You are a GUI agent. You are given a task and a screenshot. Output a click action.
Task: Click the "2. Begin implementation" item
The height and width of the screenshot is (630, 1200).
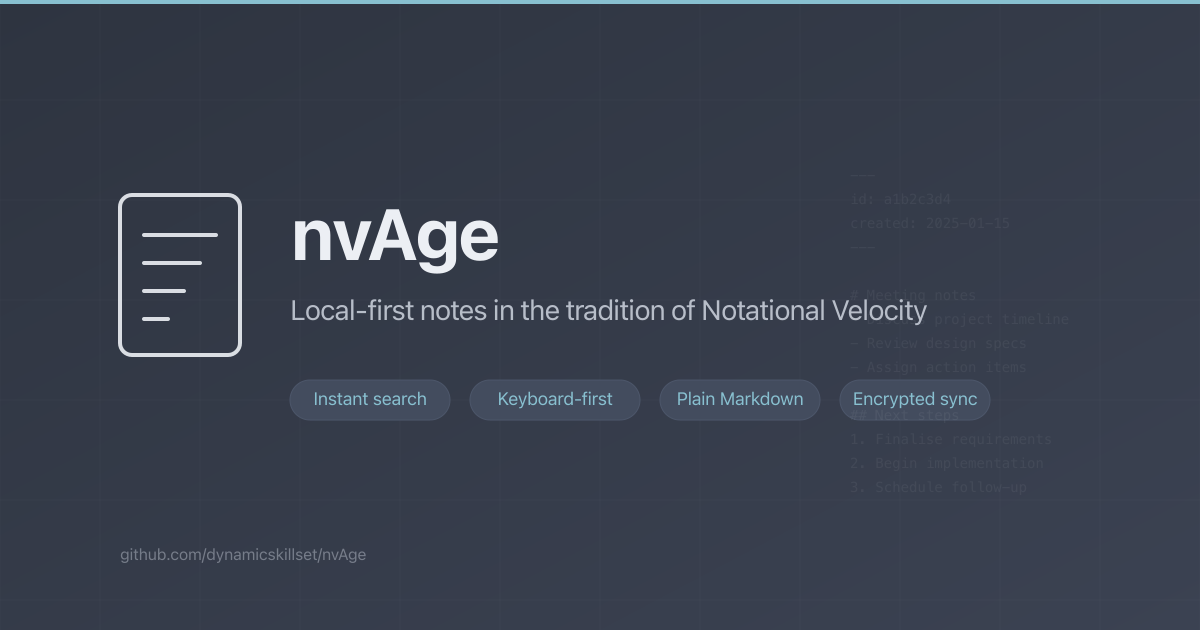(x=946, y=464)
